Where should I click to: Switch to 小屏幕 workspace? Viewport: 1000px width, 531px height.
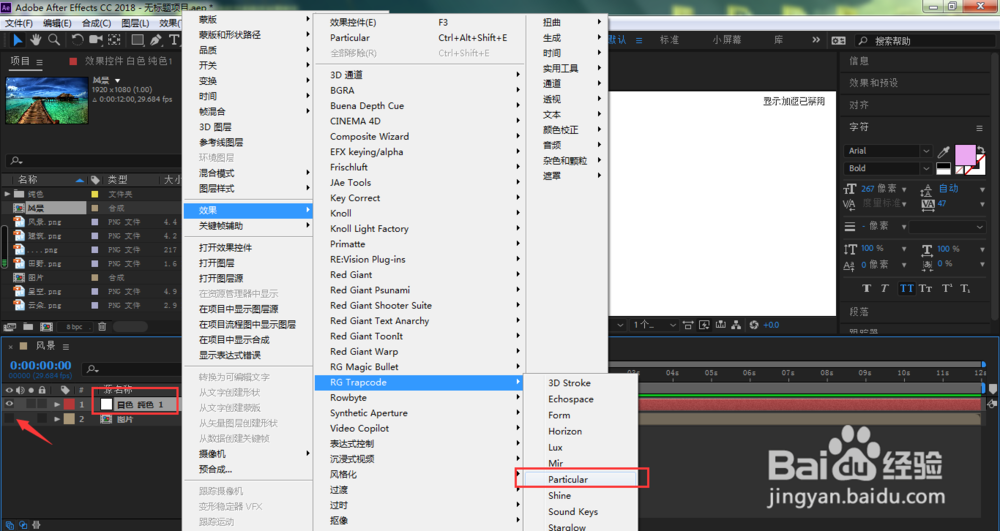pyautogui.click(x=727, y=40)
